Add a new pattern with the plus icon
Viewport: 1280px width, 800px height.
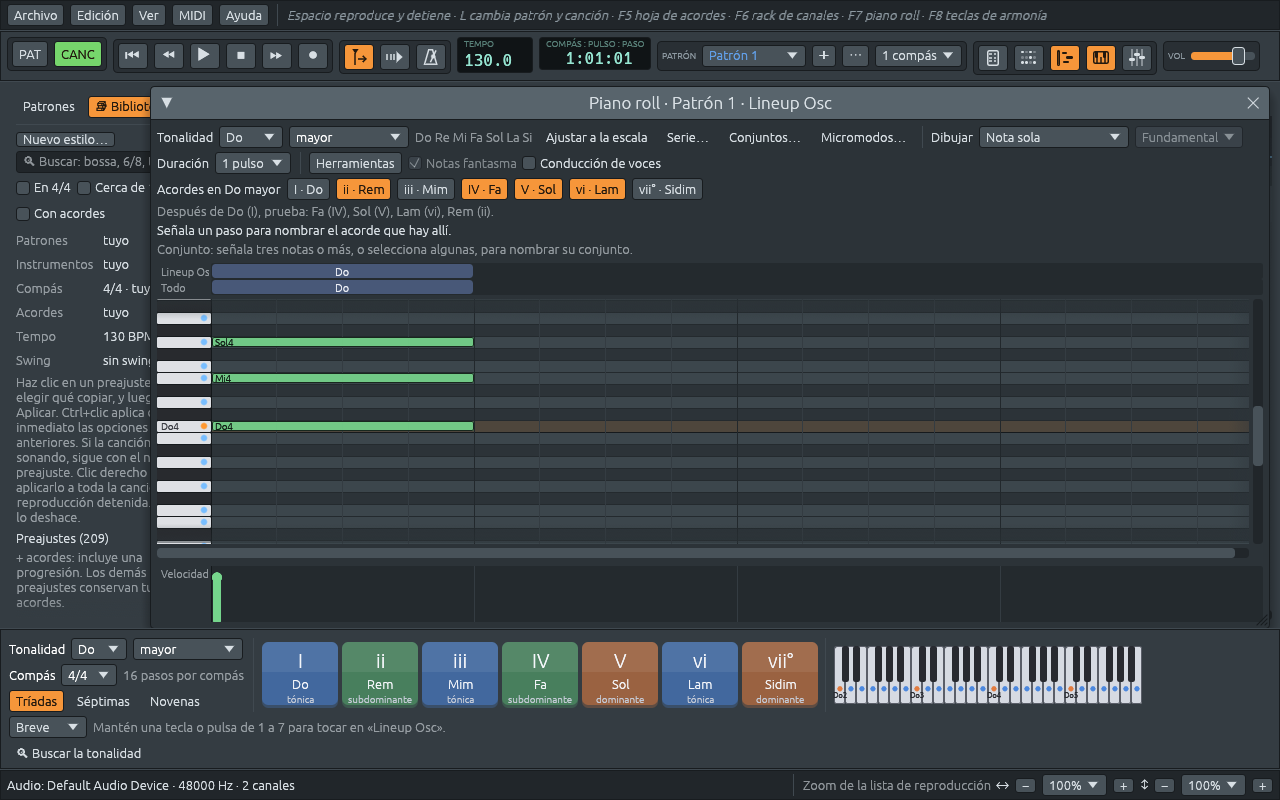pos(823,56)
